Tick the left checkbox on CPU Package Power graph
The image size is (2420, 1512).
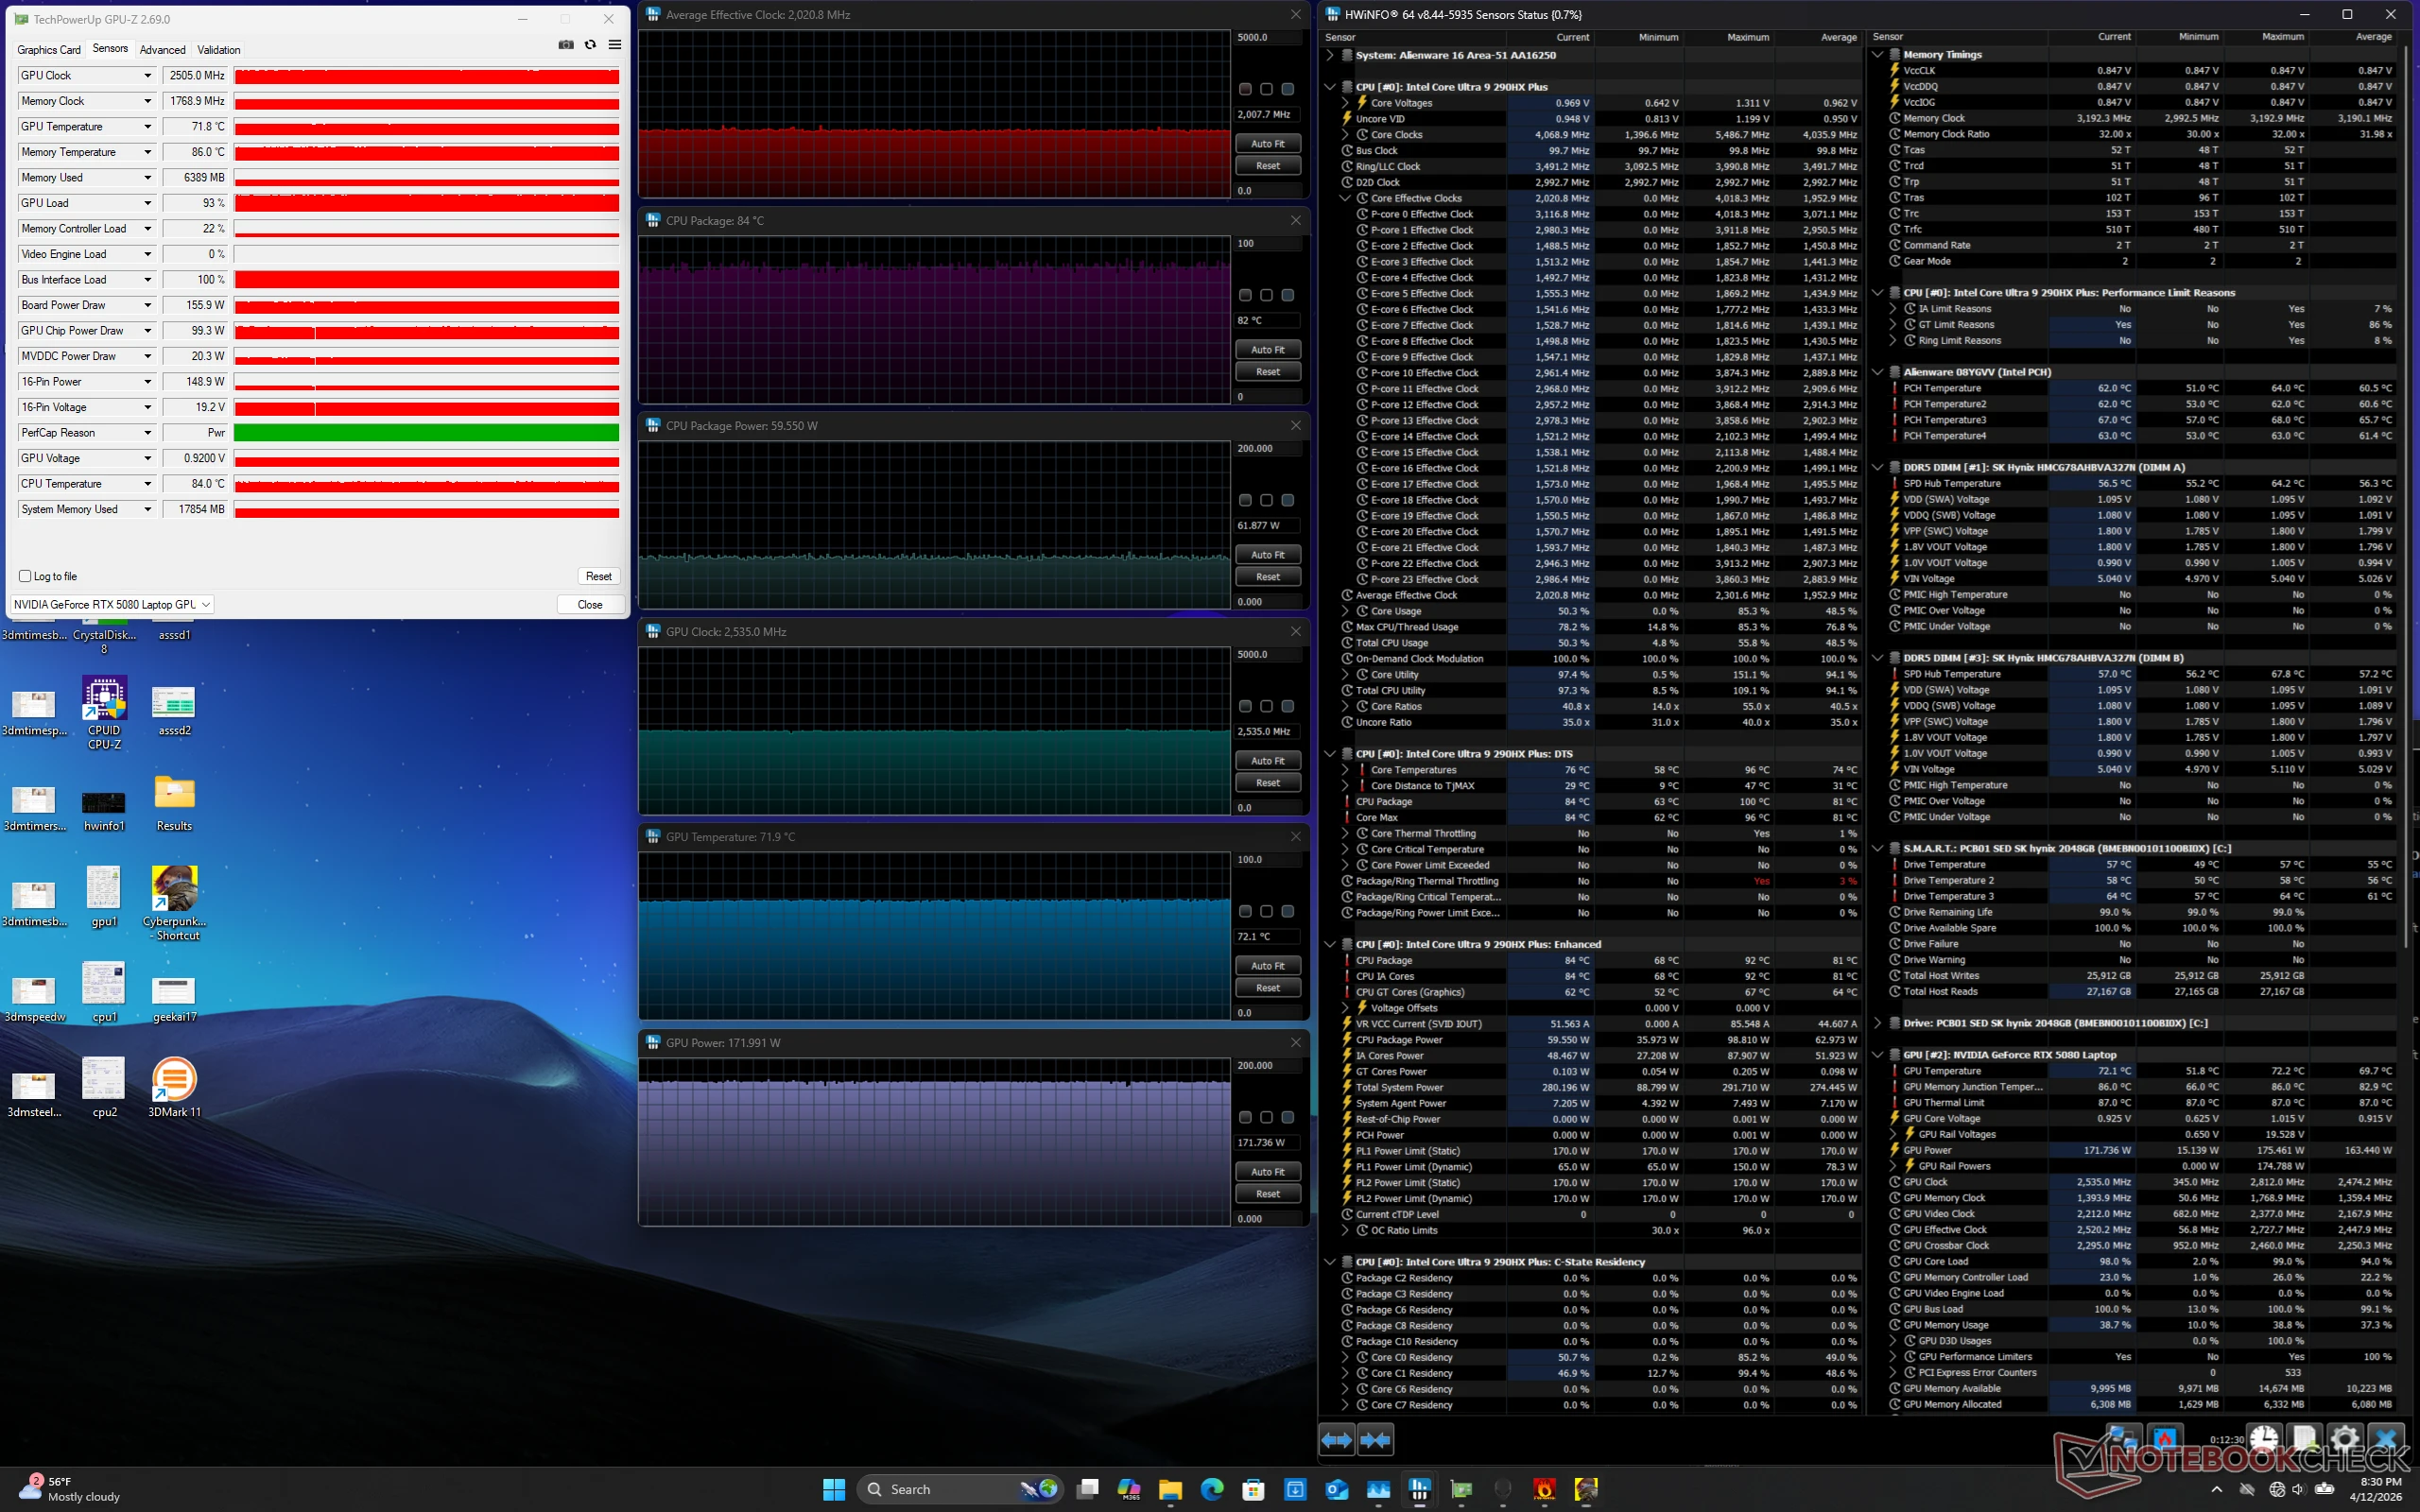[x=1245, y=500]
